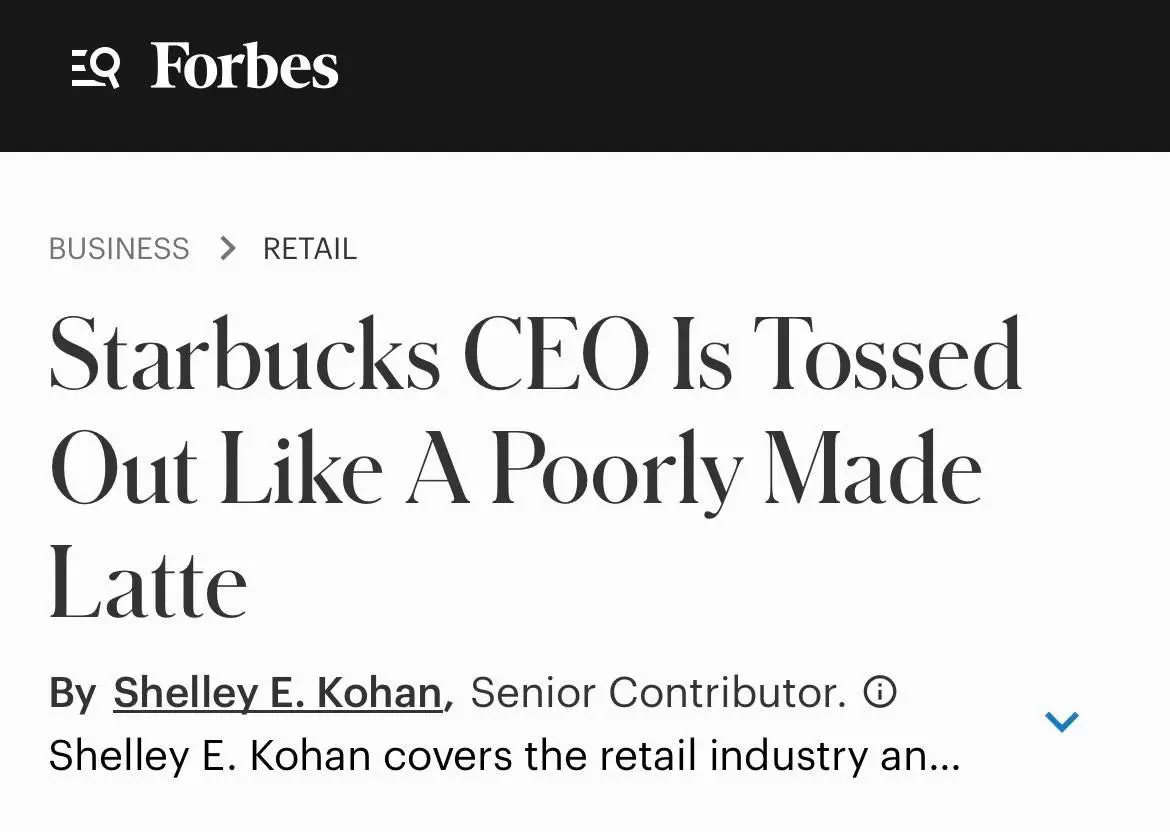Select the Senior Contributor label
The image size is (1170, 832).
point(665,691)
